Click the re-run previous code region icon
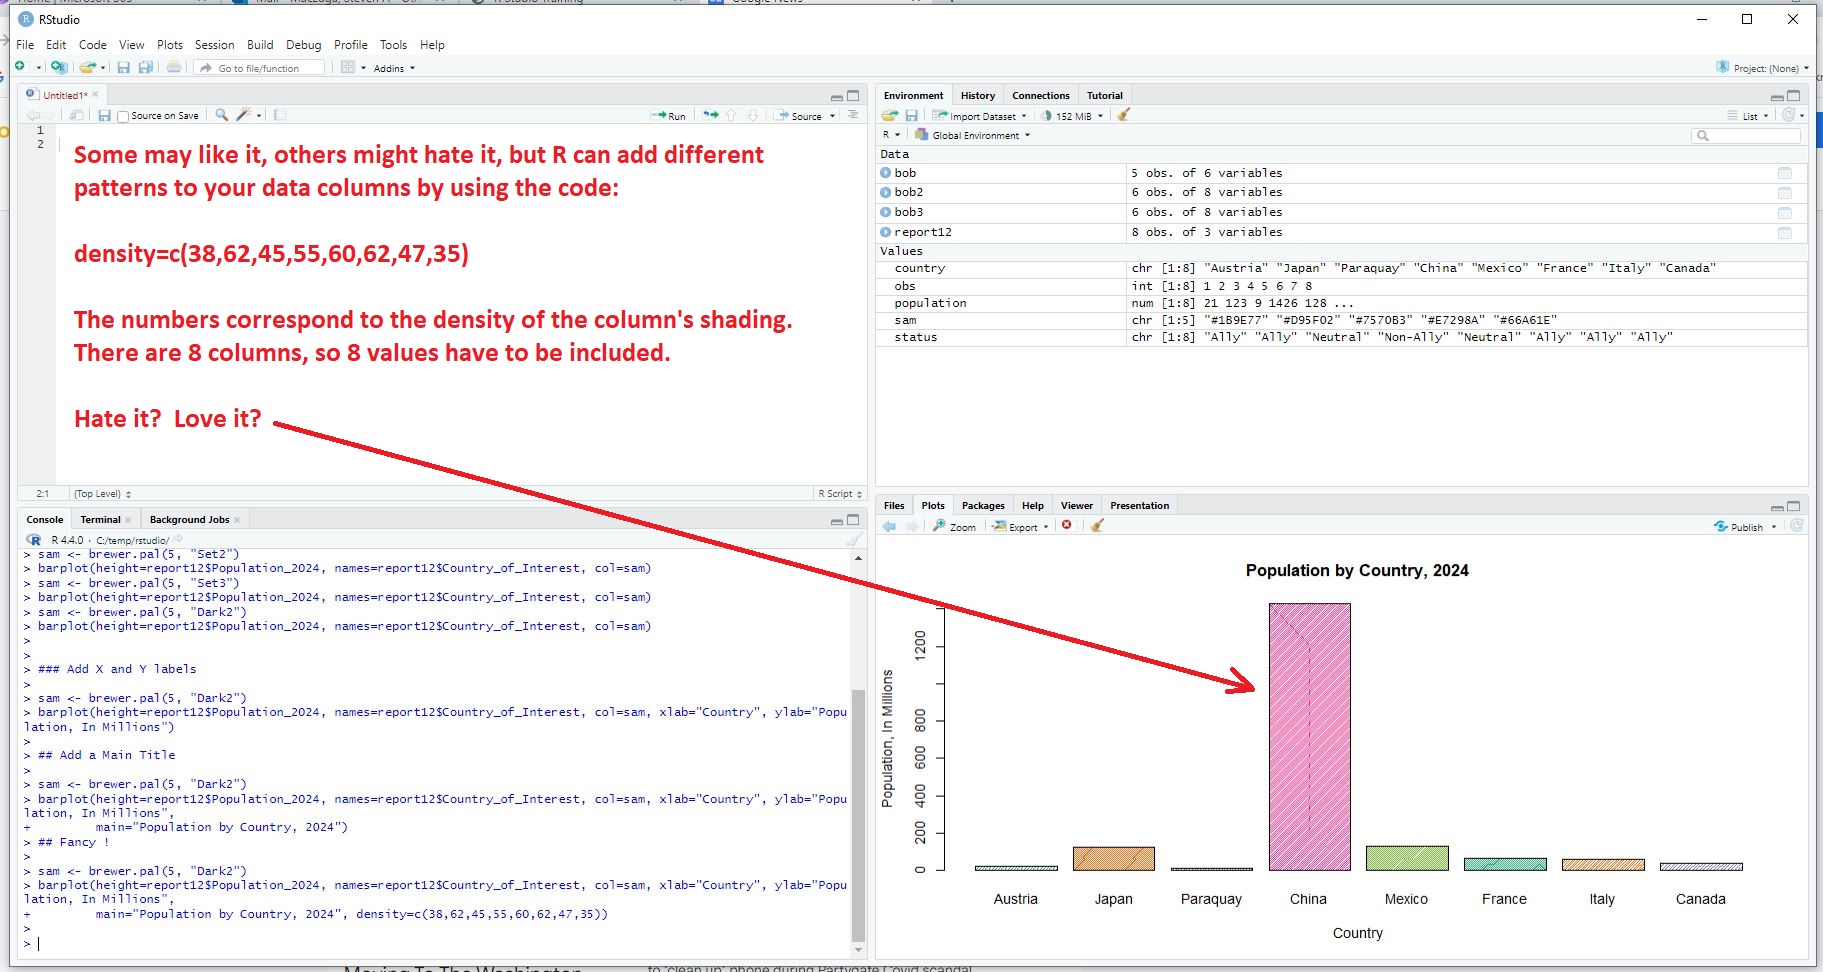 pyautogui.click(x=710, y=116)
